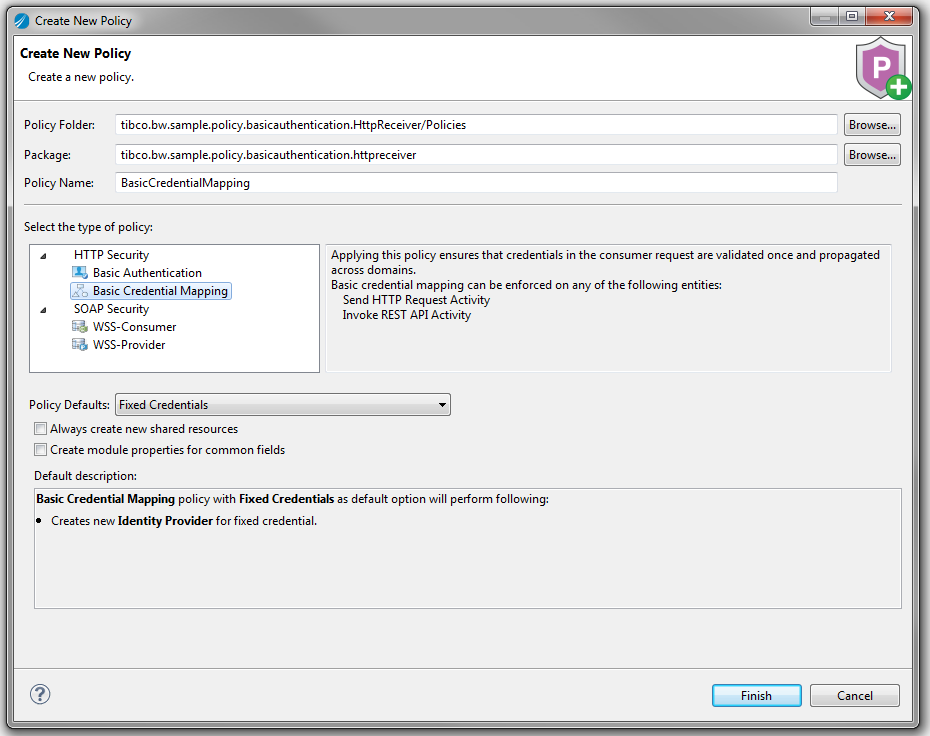930x736 pixels.
Task: Click 'Send HTTP Request Activity' description text
Action: click(416, 300)
